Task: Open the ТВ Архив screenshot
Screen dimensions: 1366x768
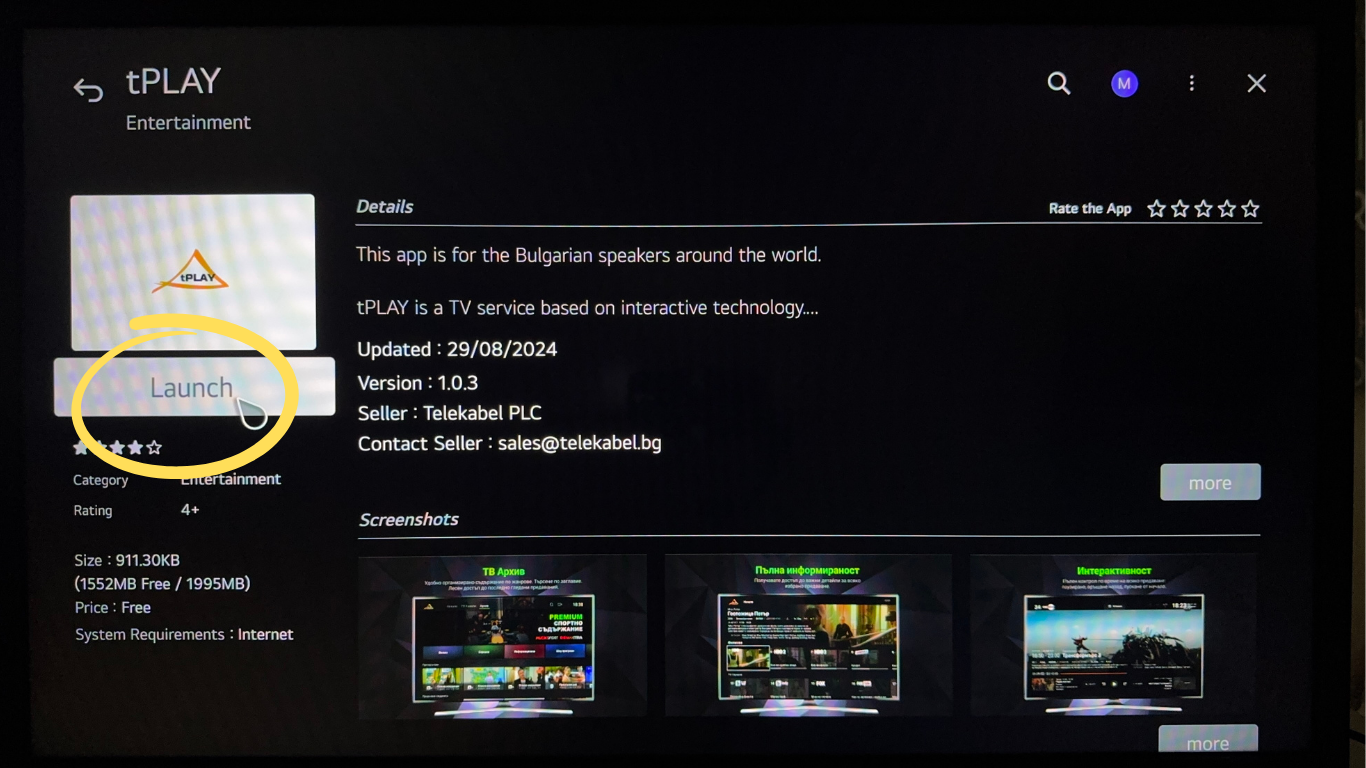Action: click(502, 635)
